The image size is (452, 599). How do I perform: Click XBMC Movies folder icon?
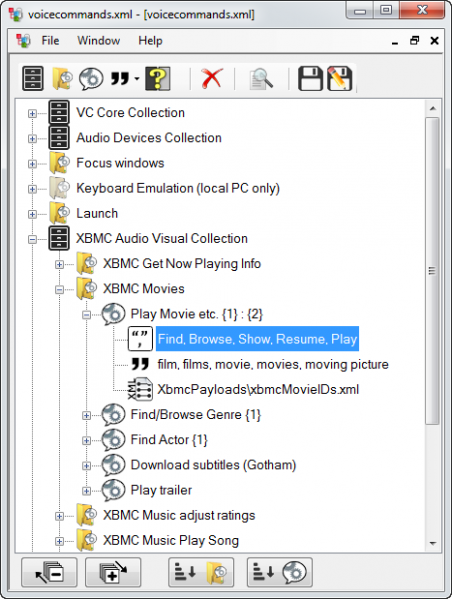pos(86,288)
